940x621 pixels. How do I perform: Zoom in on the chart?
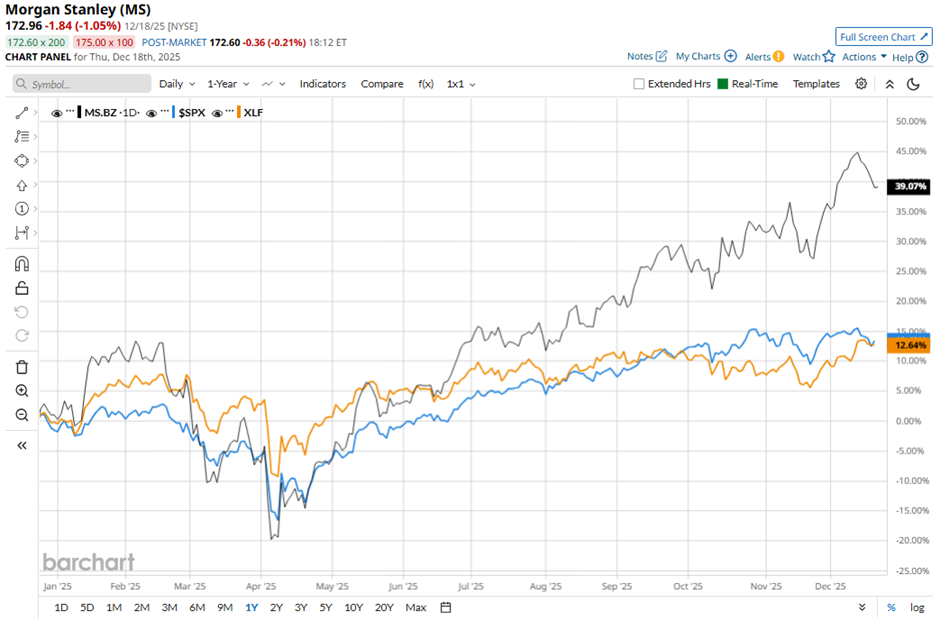click(21, 391)
